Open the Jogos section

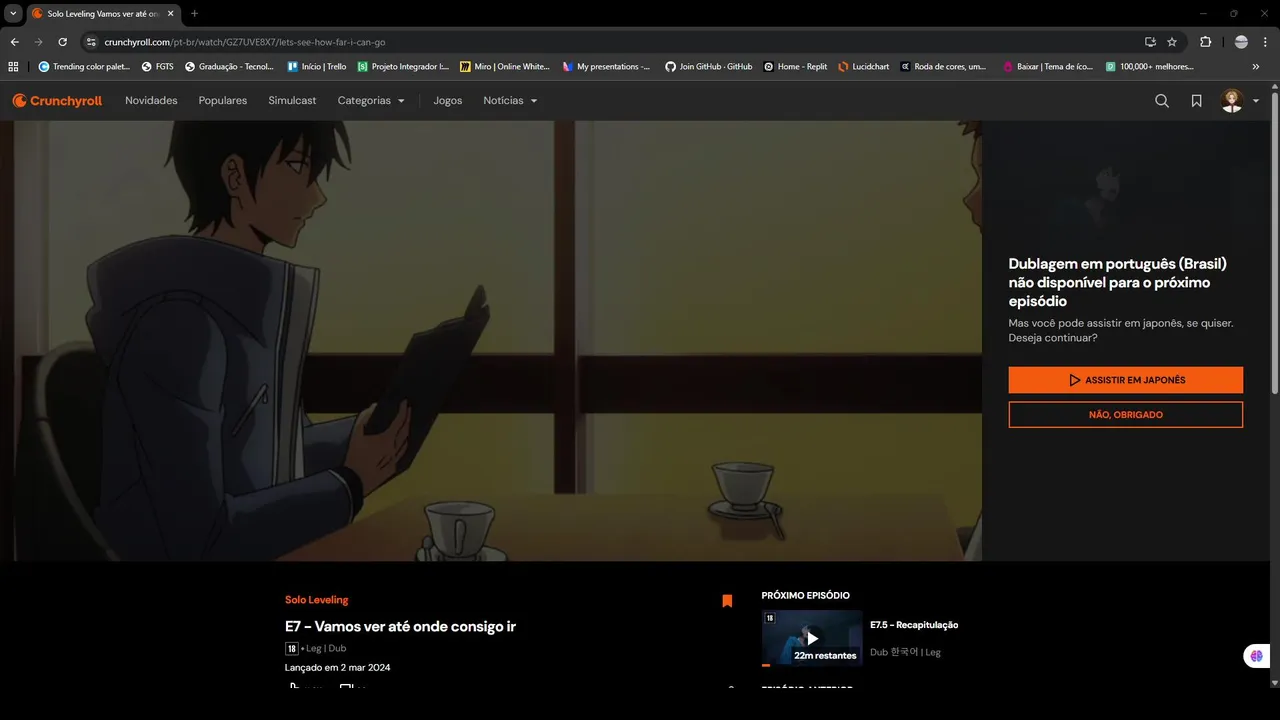447,101
